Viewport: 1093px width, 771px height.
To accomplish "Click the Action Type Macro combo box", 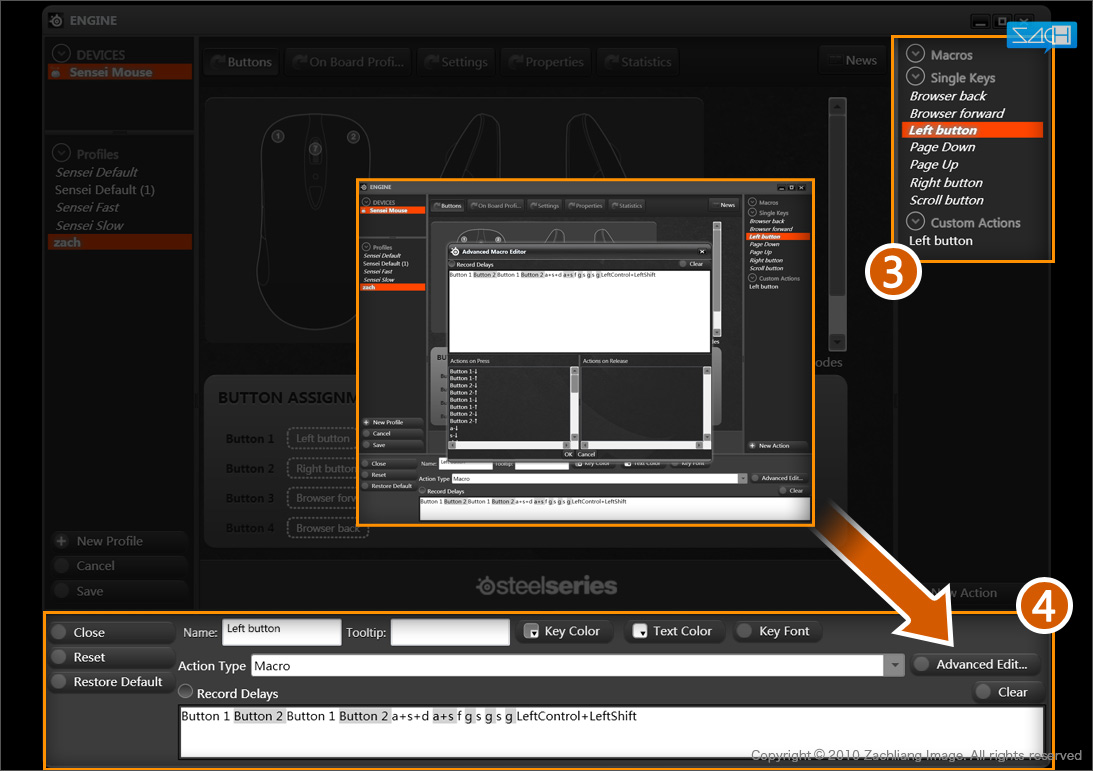I will tap(578, 666).
